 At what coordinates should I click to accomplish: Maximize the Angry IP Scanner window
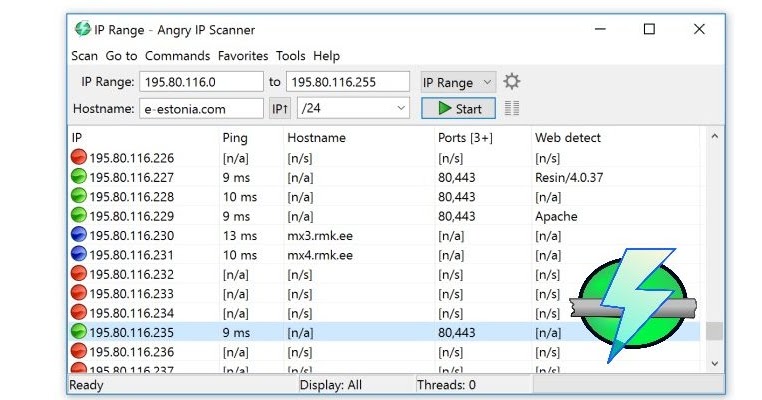click(649, 29)
